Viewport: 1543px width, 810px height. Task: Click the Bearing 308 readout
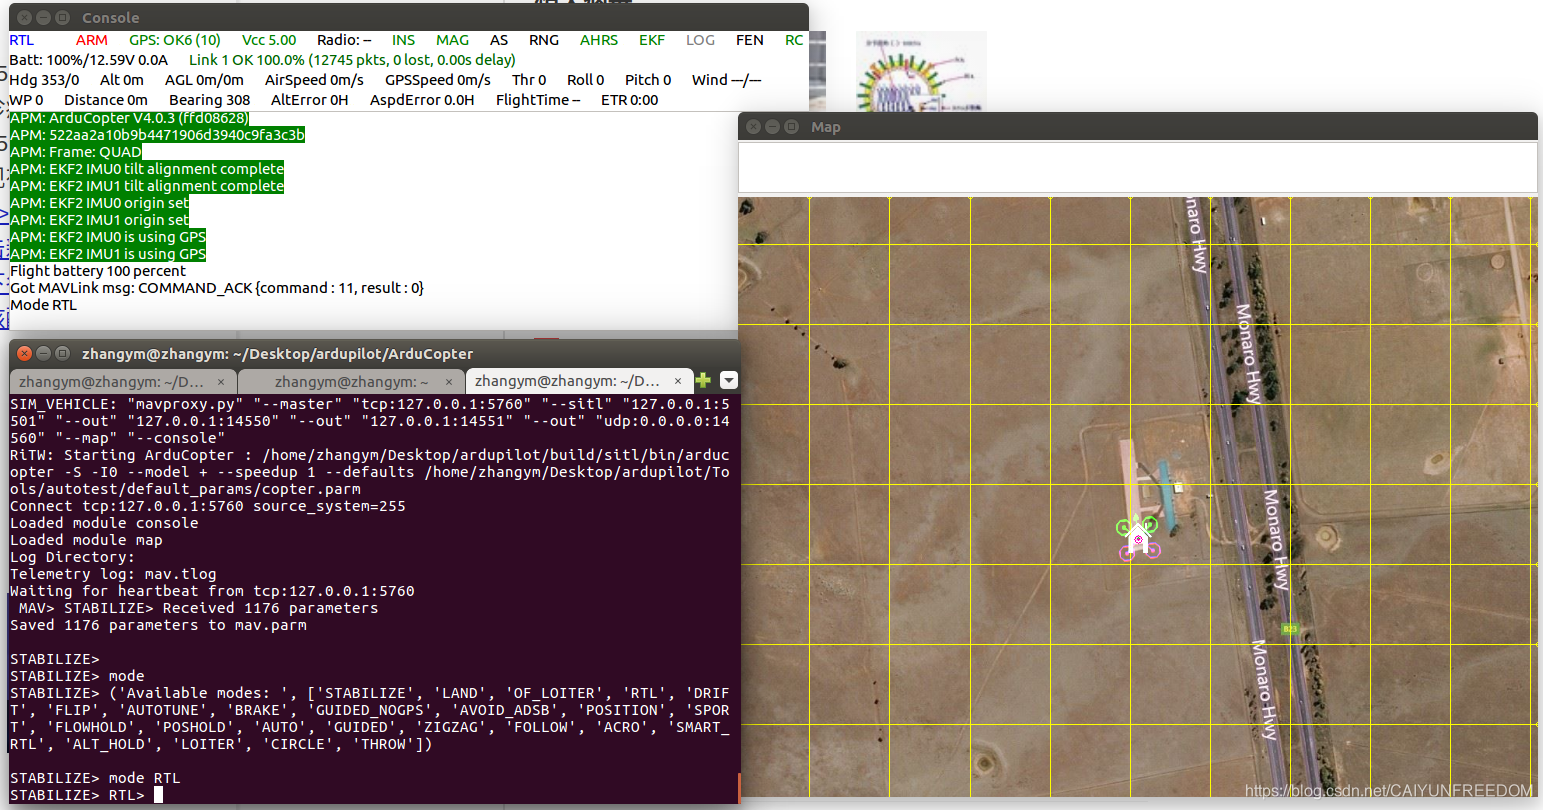coord(210,100)
